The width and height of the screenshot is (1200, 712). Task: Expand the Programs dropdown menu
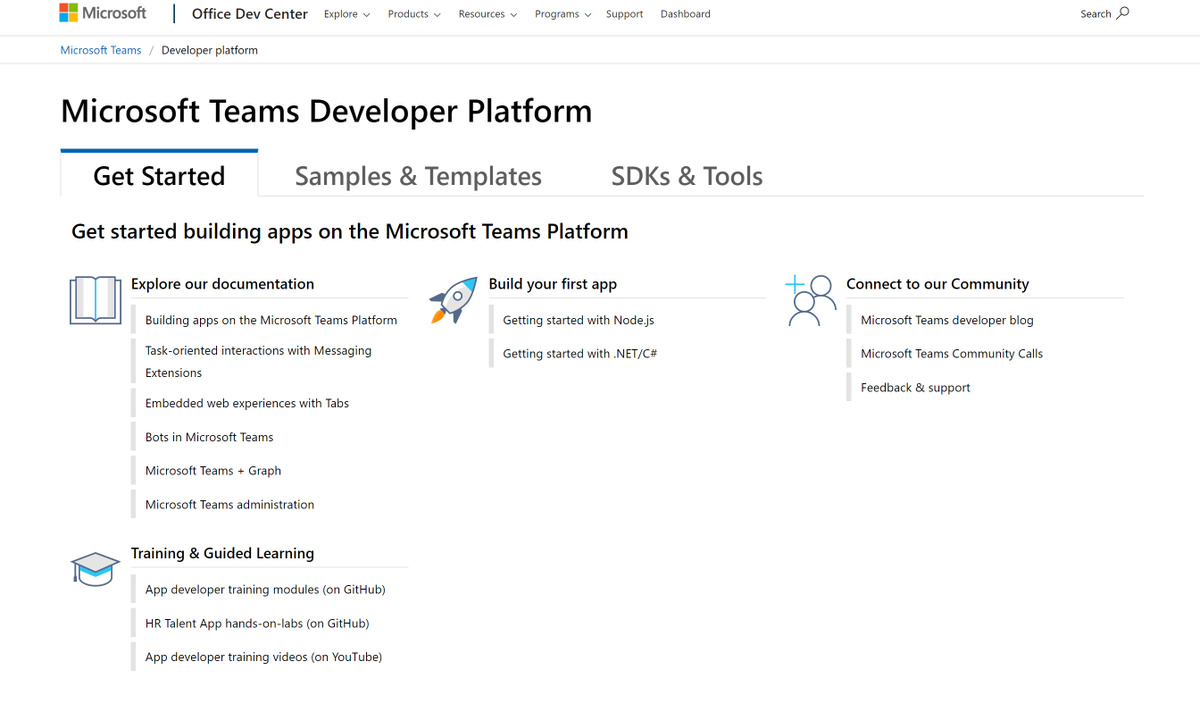pos(563,14)
